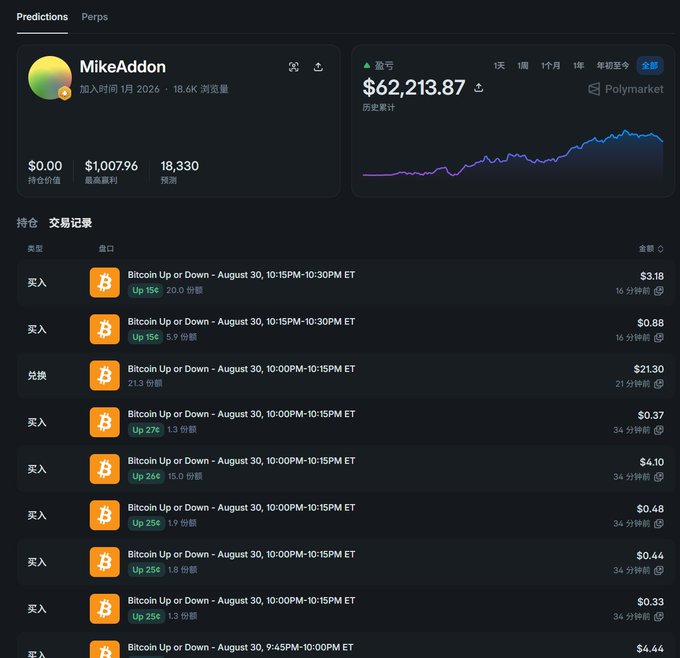The height and width of the screenshot is (658, 680).
Task: Click the $0.00 positions value
Action: click(45, 166)
